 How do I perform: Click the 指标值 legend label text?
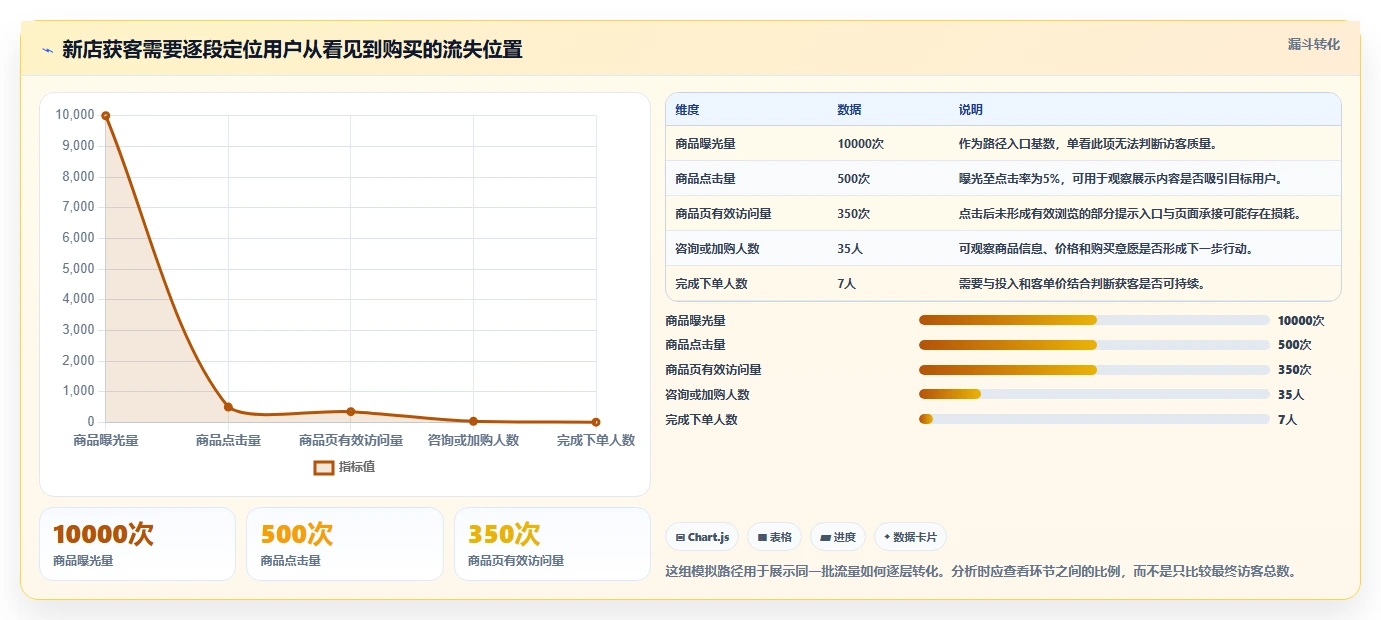pyautogui.click(x=357, y=467)
